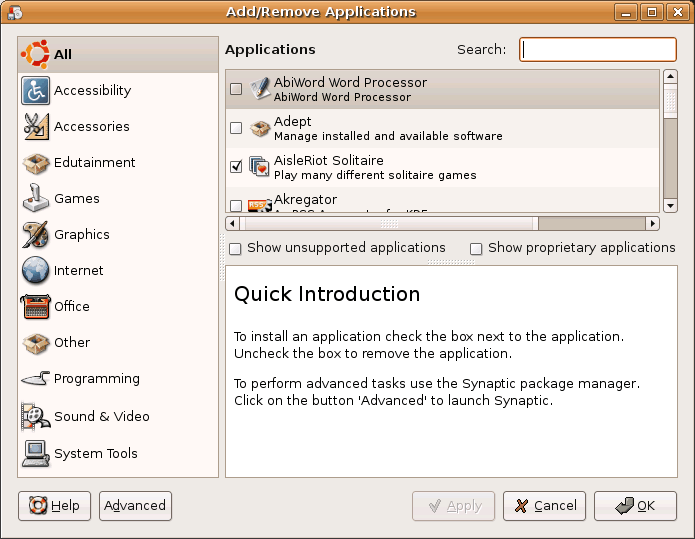Open Synaptic with the Advanced button
This screenshot has height=539, width=695.
135,506
